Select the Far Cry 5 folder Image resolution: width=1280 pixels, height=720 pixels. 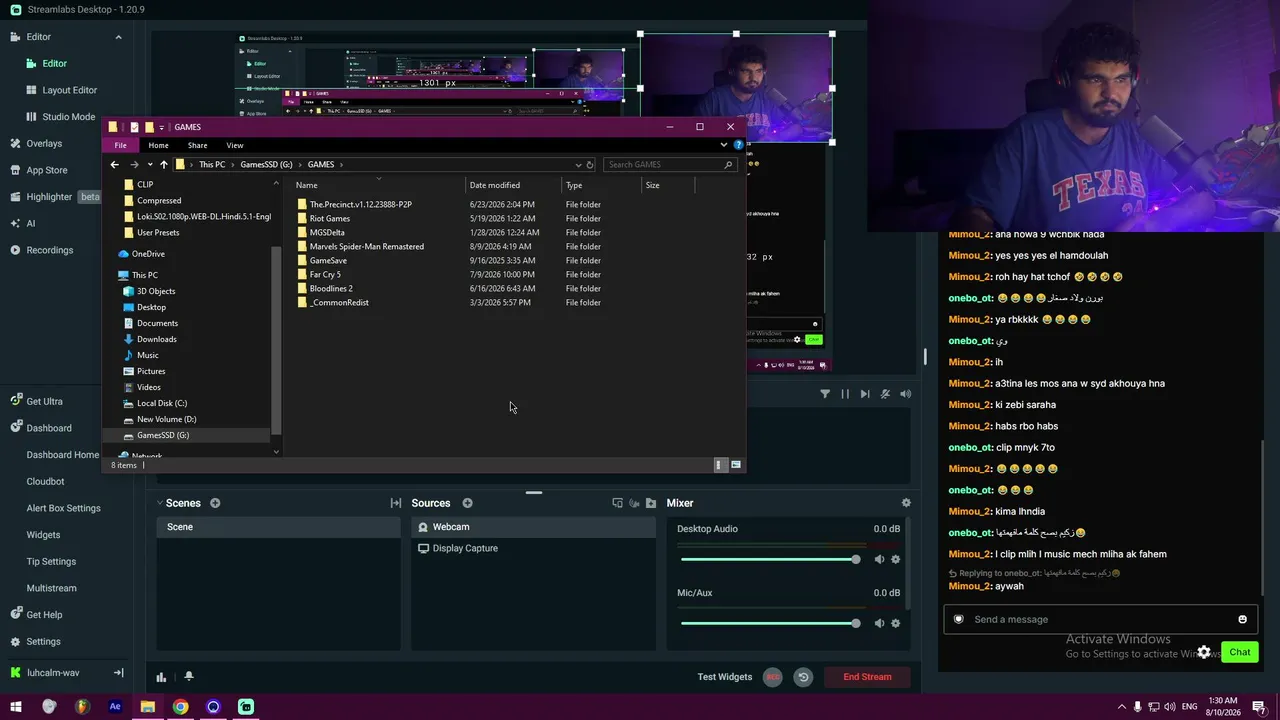tap(325, 274)
